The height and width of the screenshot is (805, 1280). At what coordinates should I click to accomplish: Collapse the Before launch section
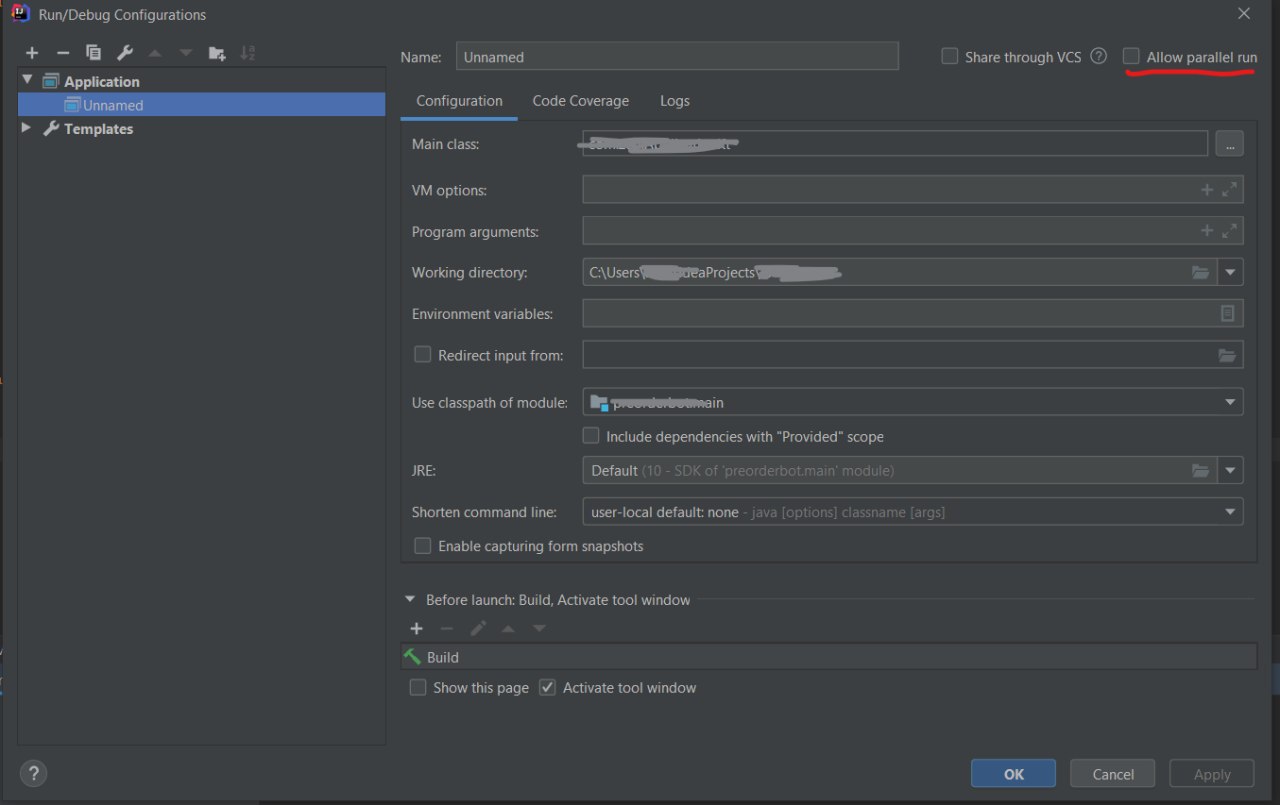coord(410,600)
